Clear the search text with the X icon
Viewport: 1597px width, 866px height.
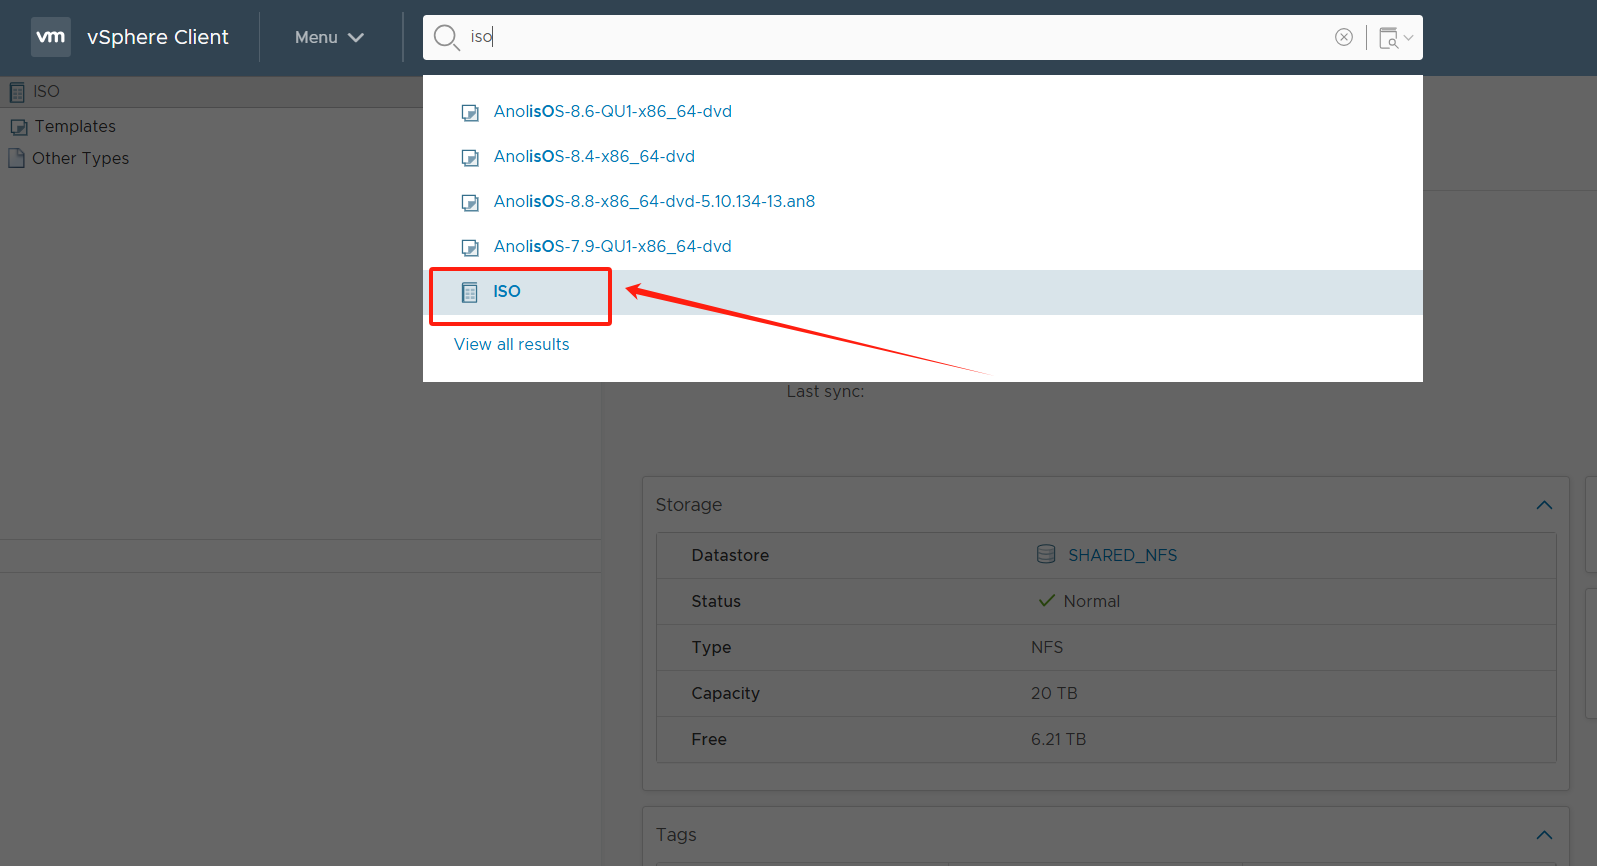pyautogui.click(x=1344, y=37)
